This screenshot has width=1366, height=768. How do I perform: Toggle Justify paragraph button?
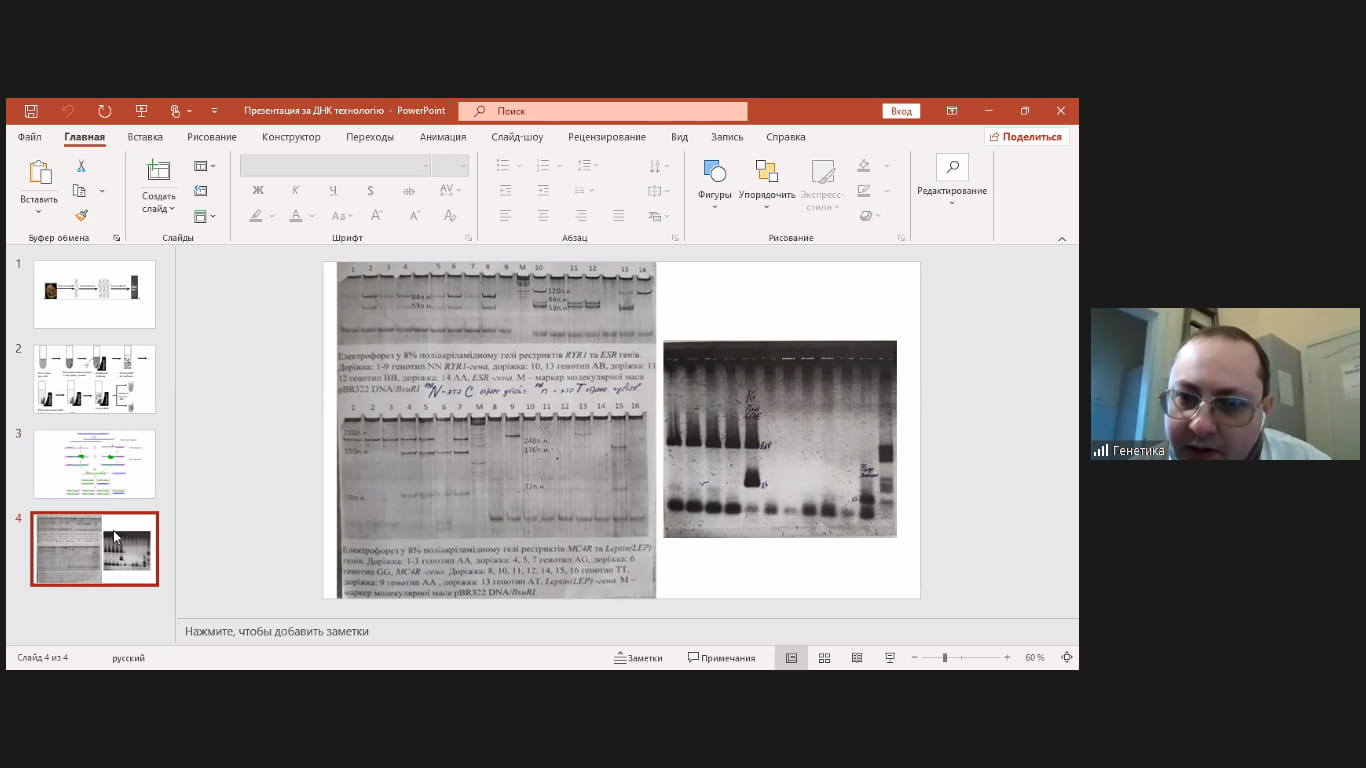618,215
